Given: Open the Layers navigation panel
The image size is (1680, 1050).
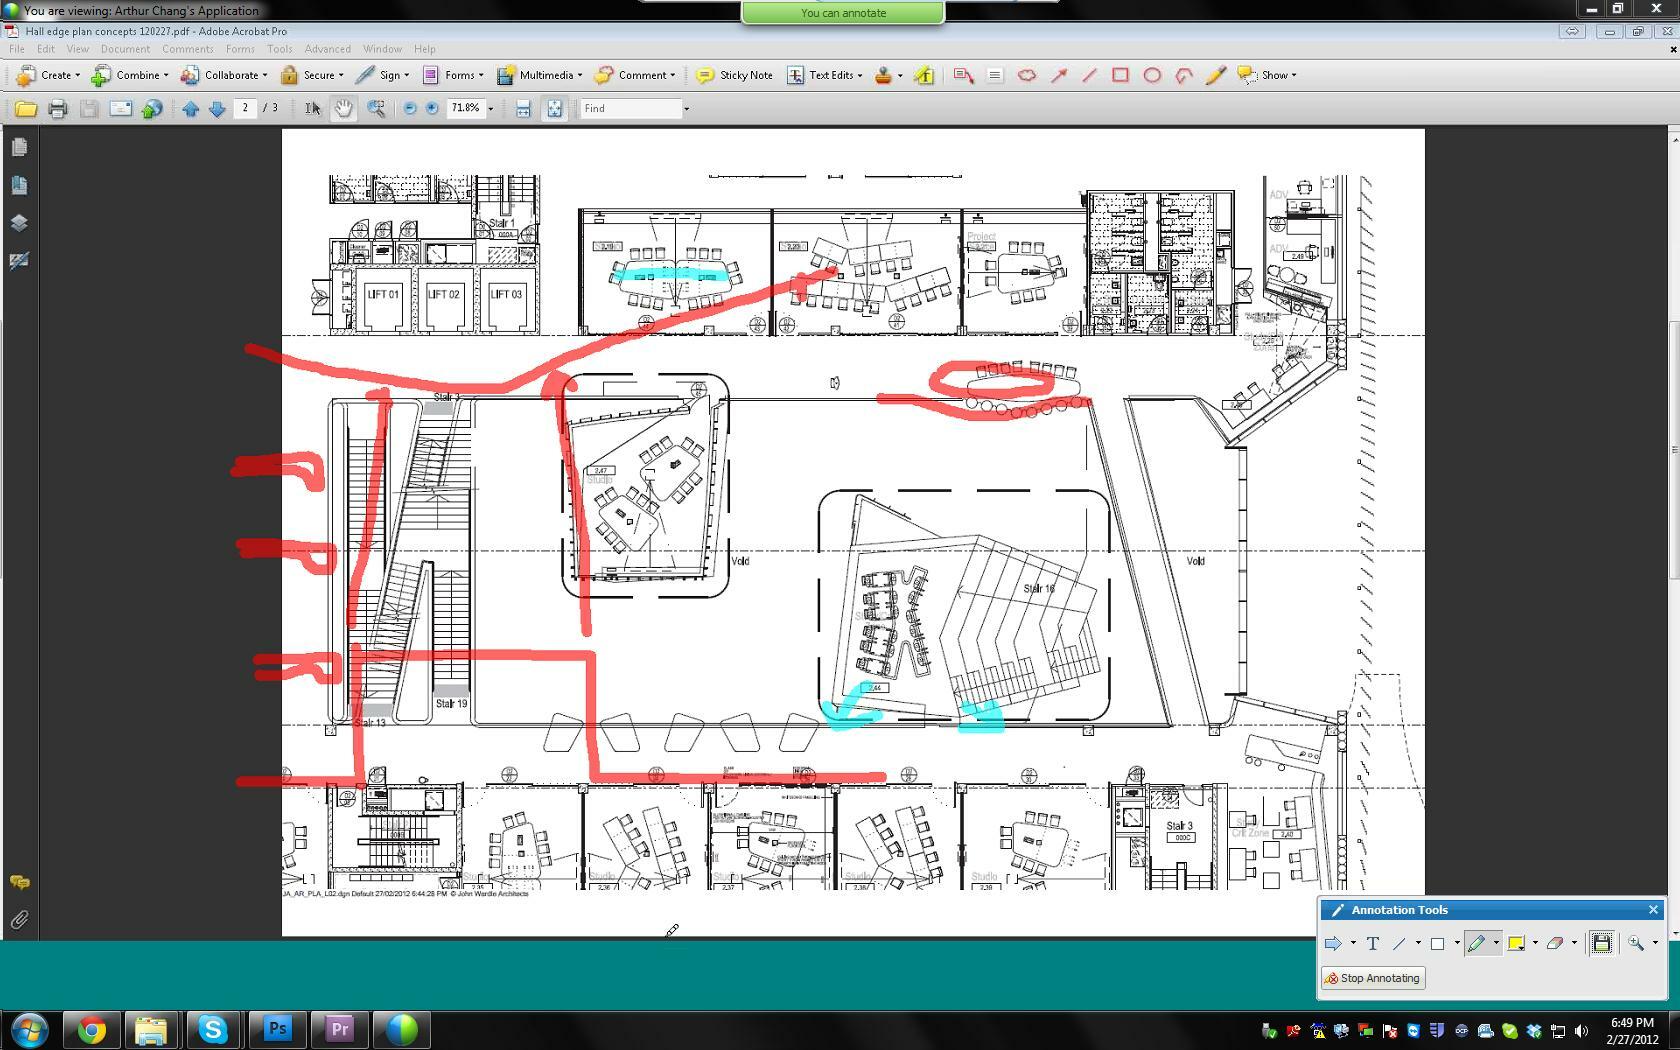Looking at the screenshot, I should 19,223.
